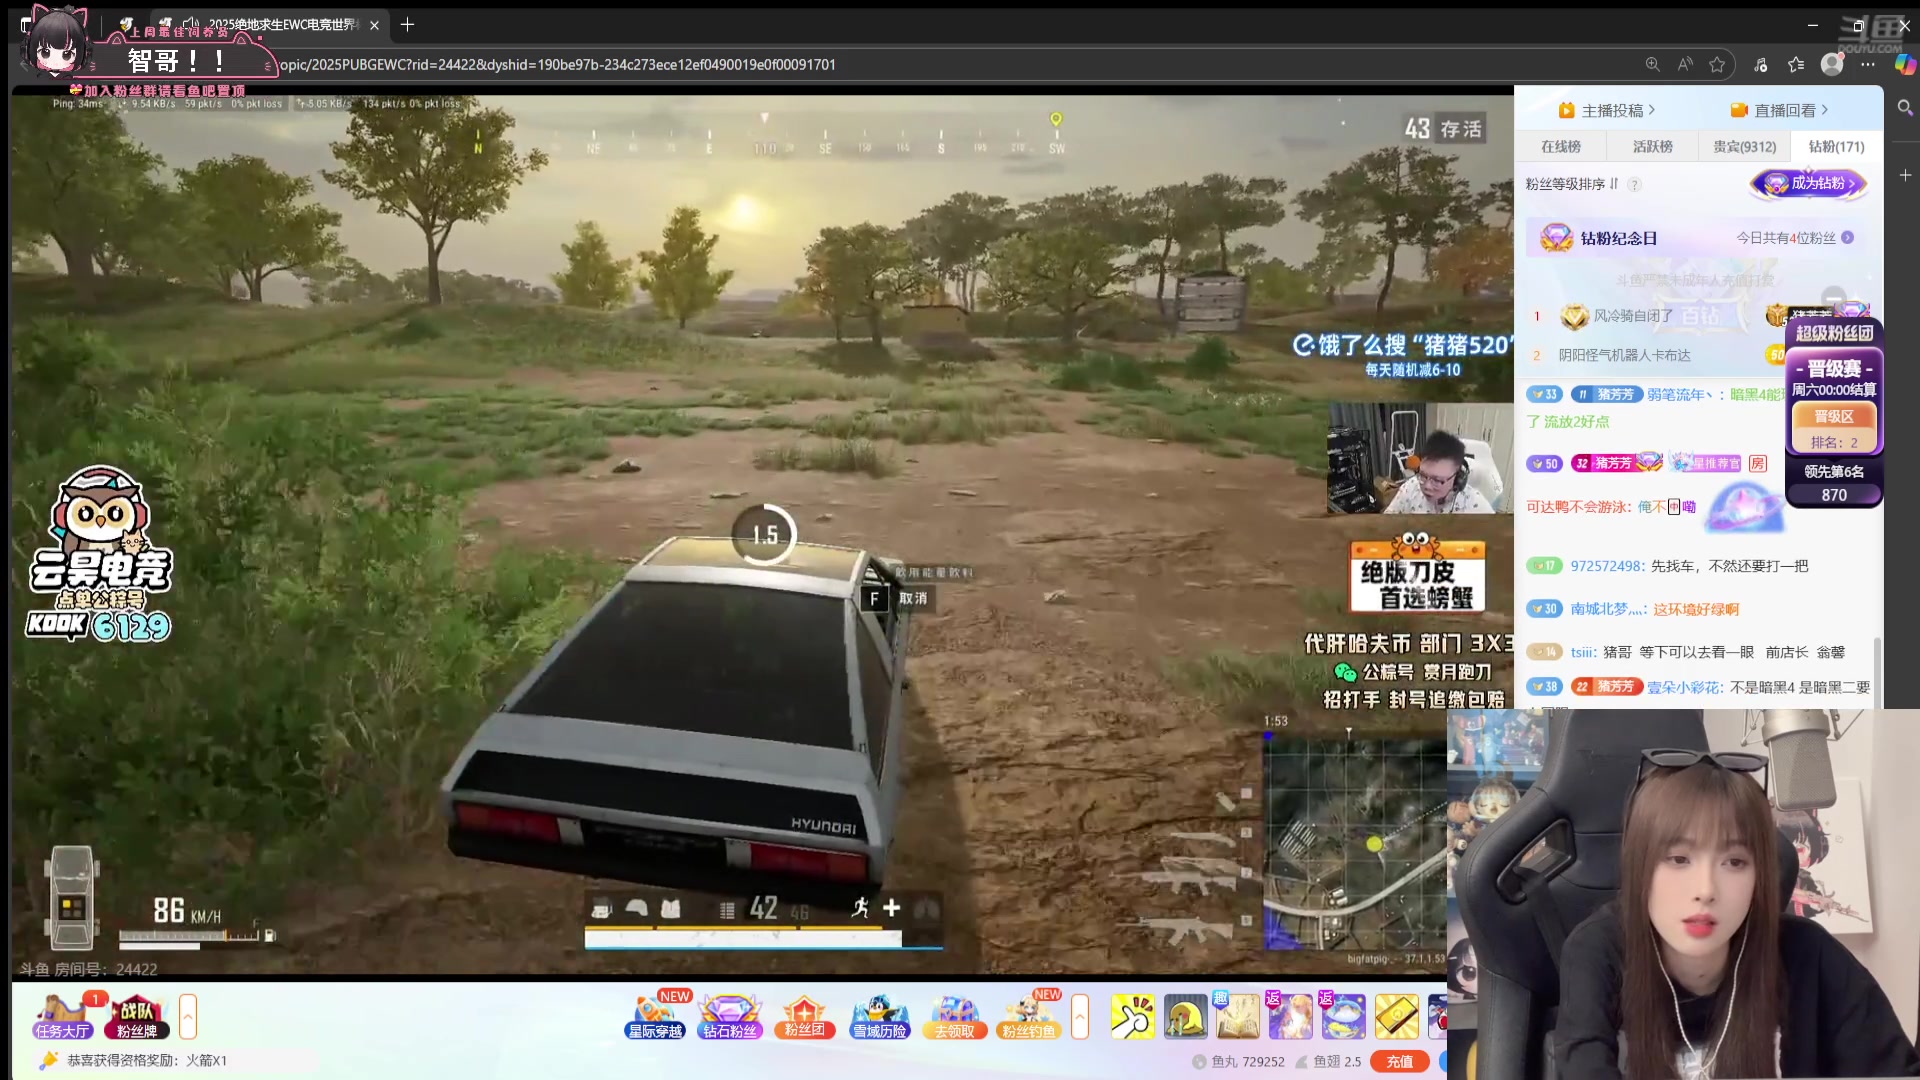Send the anime girl gift marked 返
The height and width of the screenshot is (1080, 1920).
1291,1017
